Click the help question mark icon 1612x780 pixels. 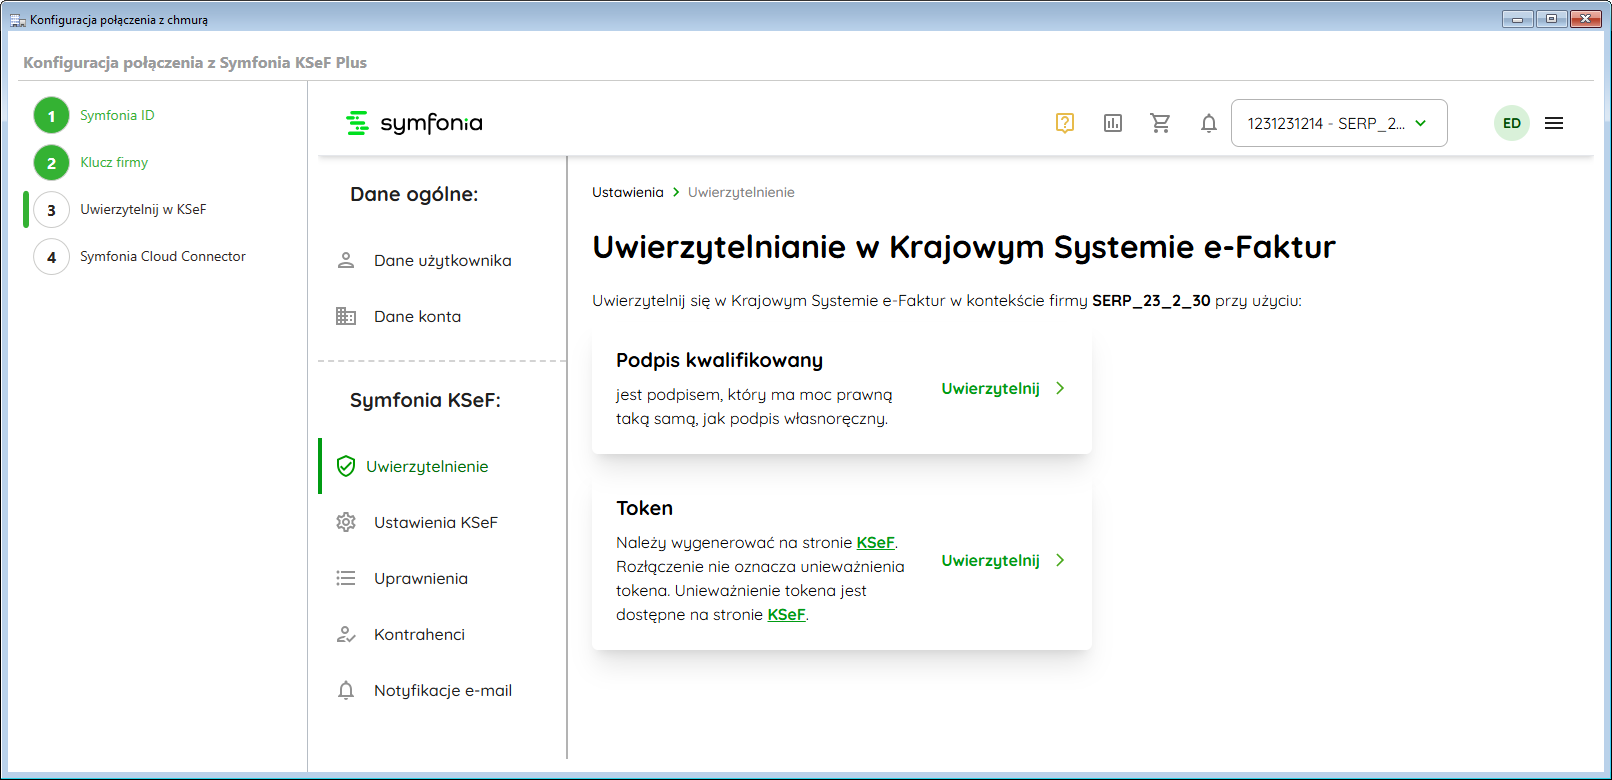(1064, 123)
